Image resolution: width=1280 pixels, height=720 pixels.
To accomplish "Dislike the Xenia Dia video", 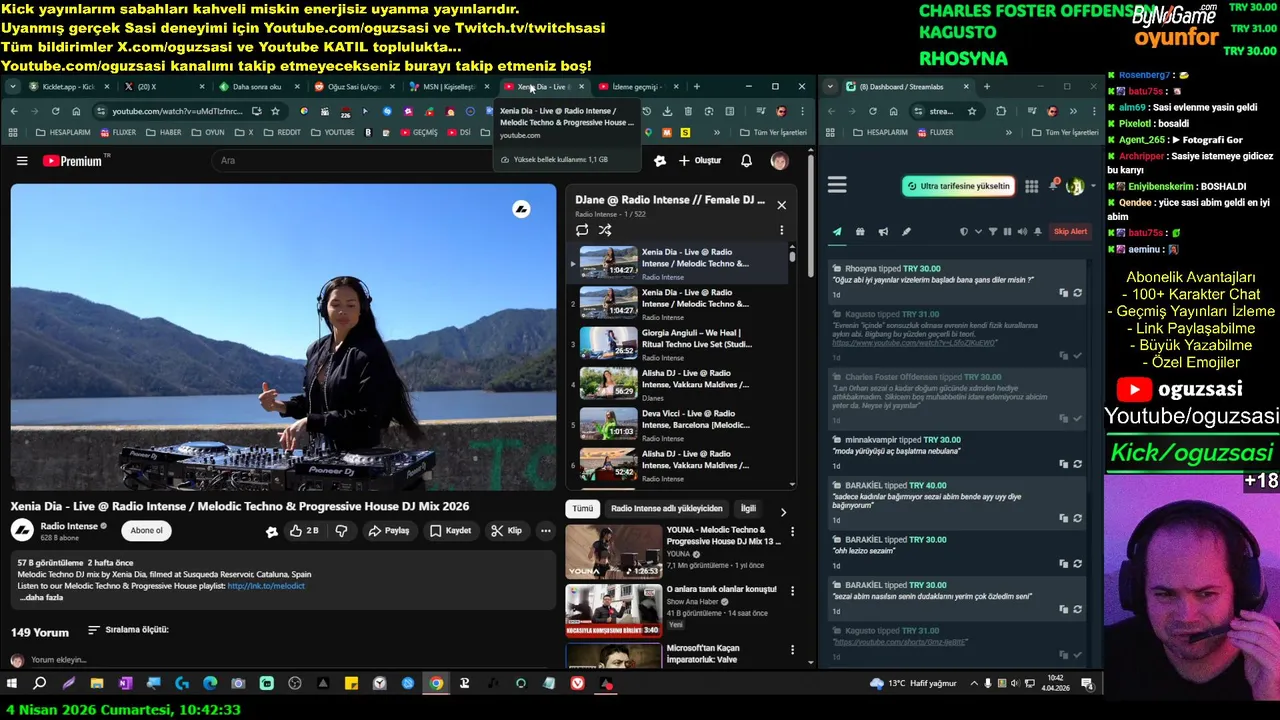I will point(341,531).
